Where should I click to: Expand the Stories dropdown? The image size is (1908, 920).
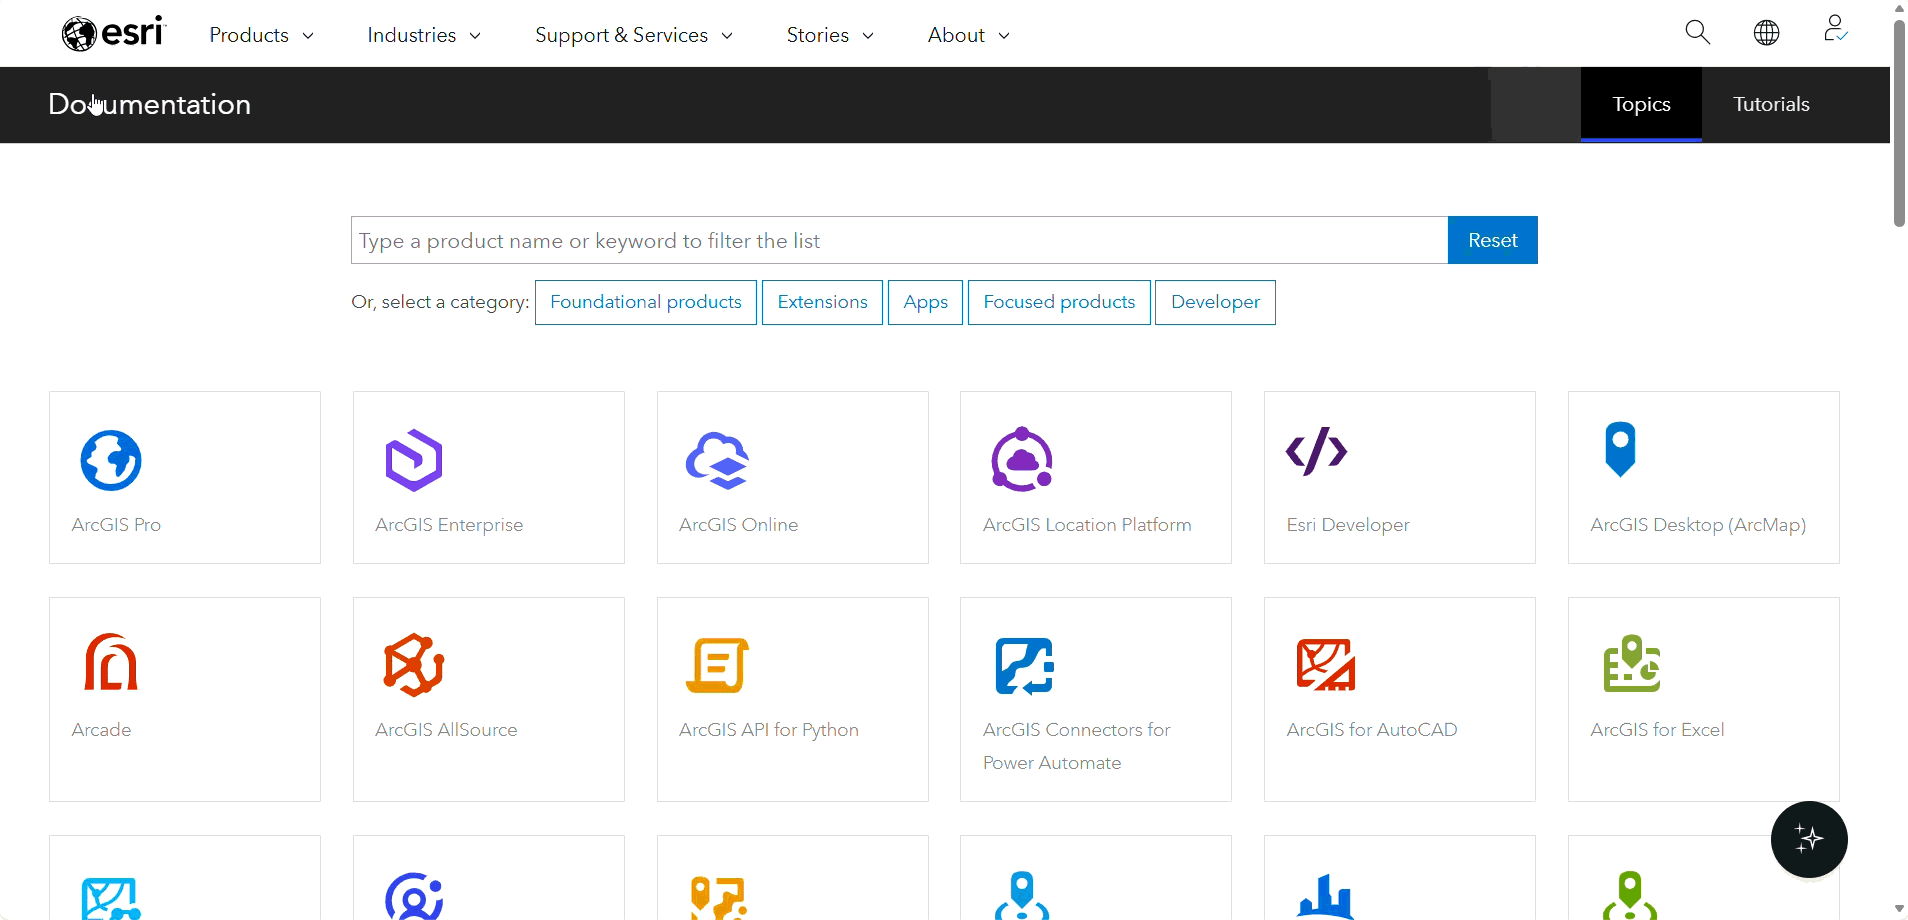coord(829,34)
